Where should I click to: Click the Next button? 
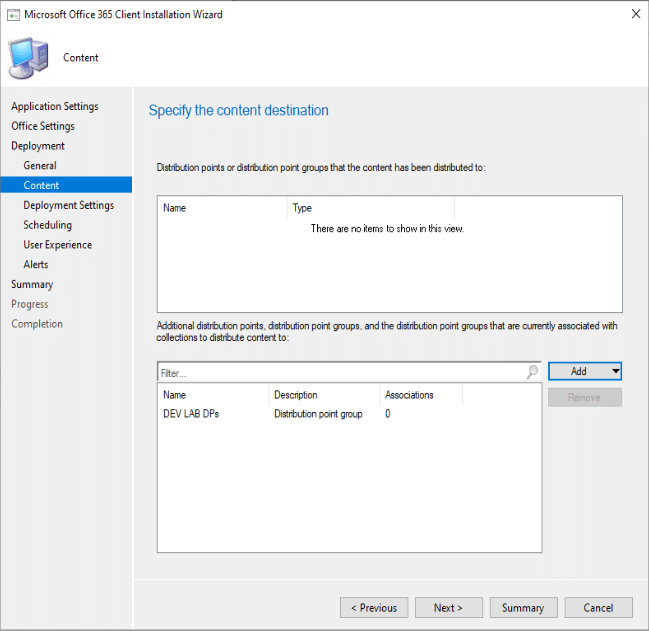(x=447, y=608)
